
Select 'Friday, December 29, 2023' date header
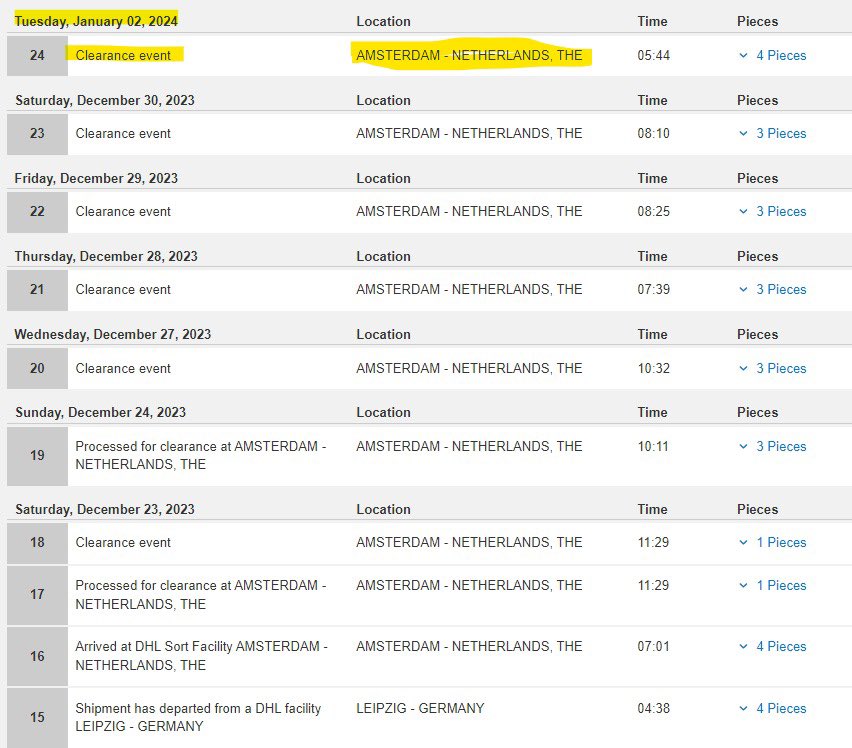pos(96,179)
